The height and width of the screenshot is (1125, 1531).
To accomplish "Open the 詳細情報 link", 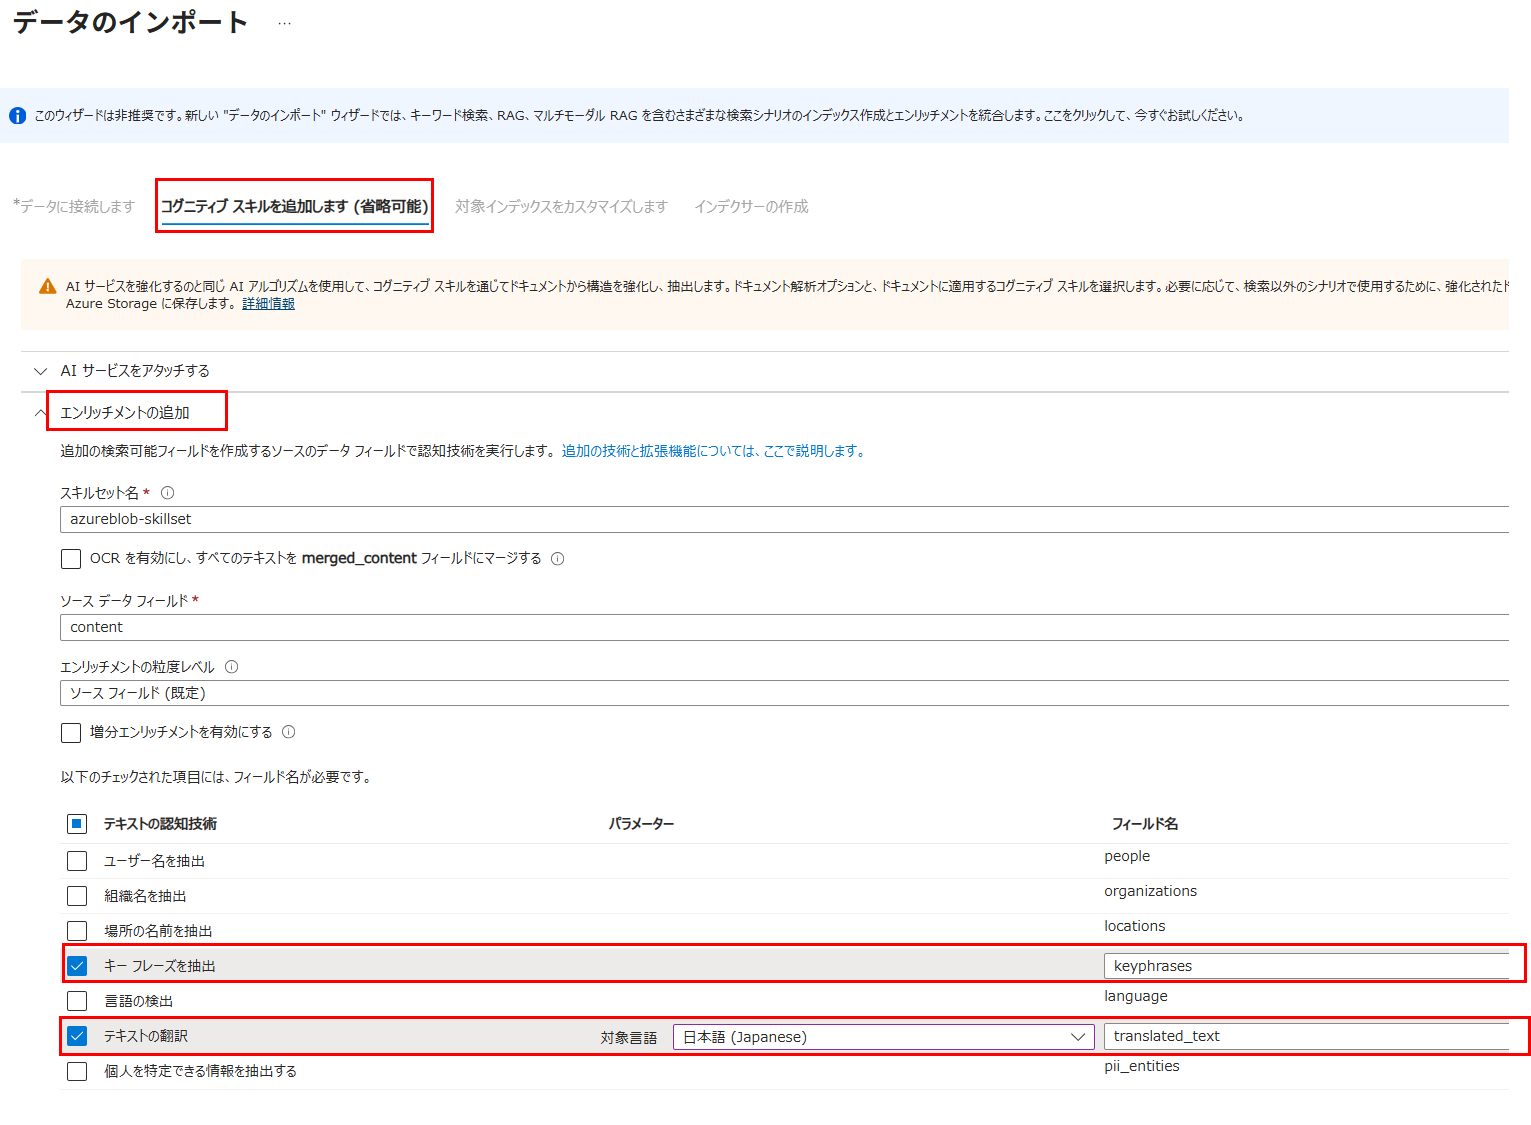I will (268, 304).
